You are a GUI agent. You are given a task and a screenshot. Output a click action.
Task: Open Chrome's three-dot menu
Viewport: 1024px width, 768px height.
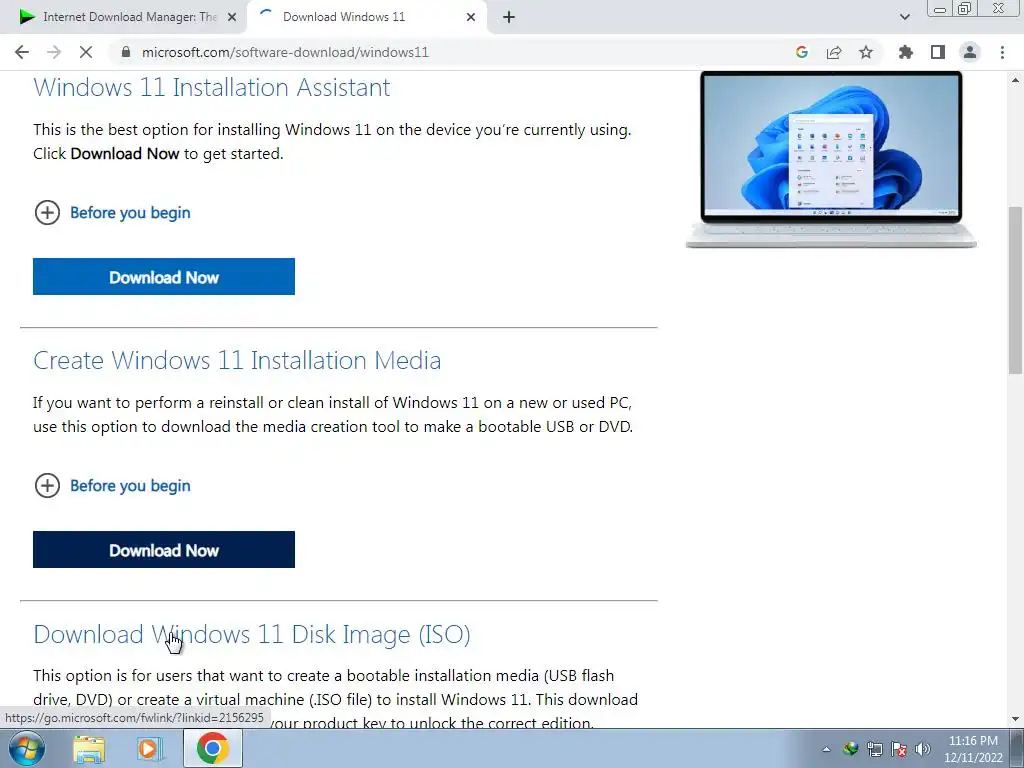[1002, 52]
